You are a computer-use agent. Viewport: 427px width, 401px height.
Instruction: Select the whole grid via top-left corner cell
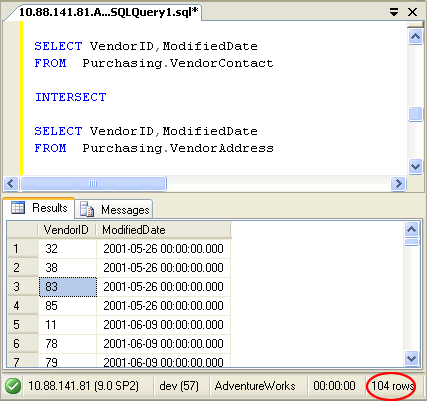[23, 230]
